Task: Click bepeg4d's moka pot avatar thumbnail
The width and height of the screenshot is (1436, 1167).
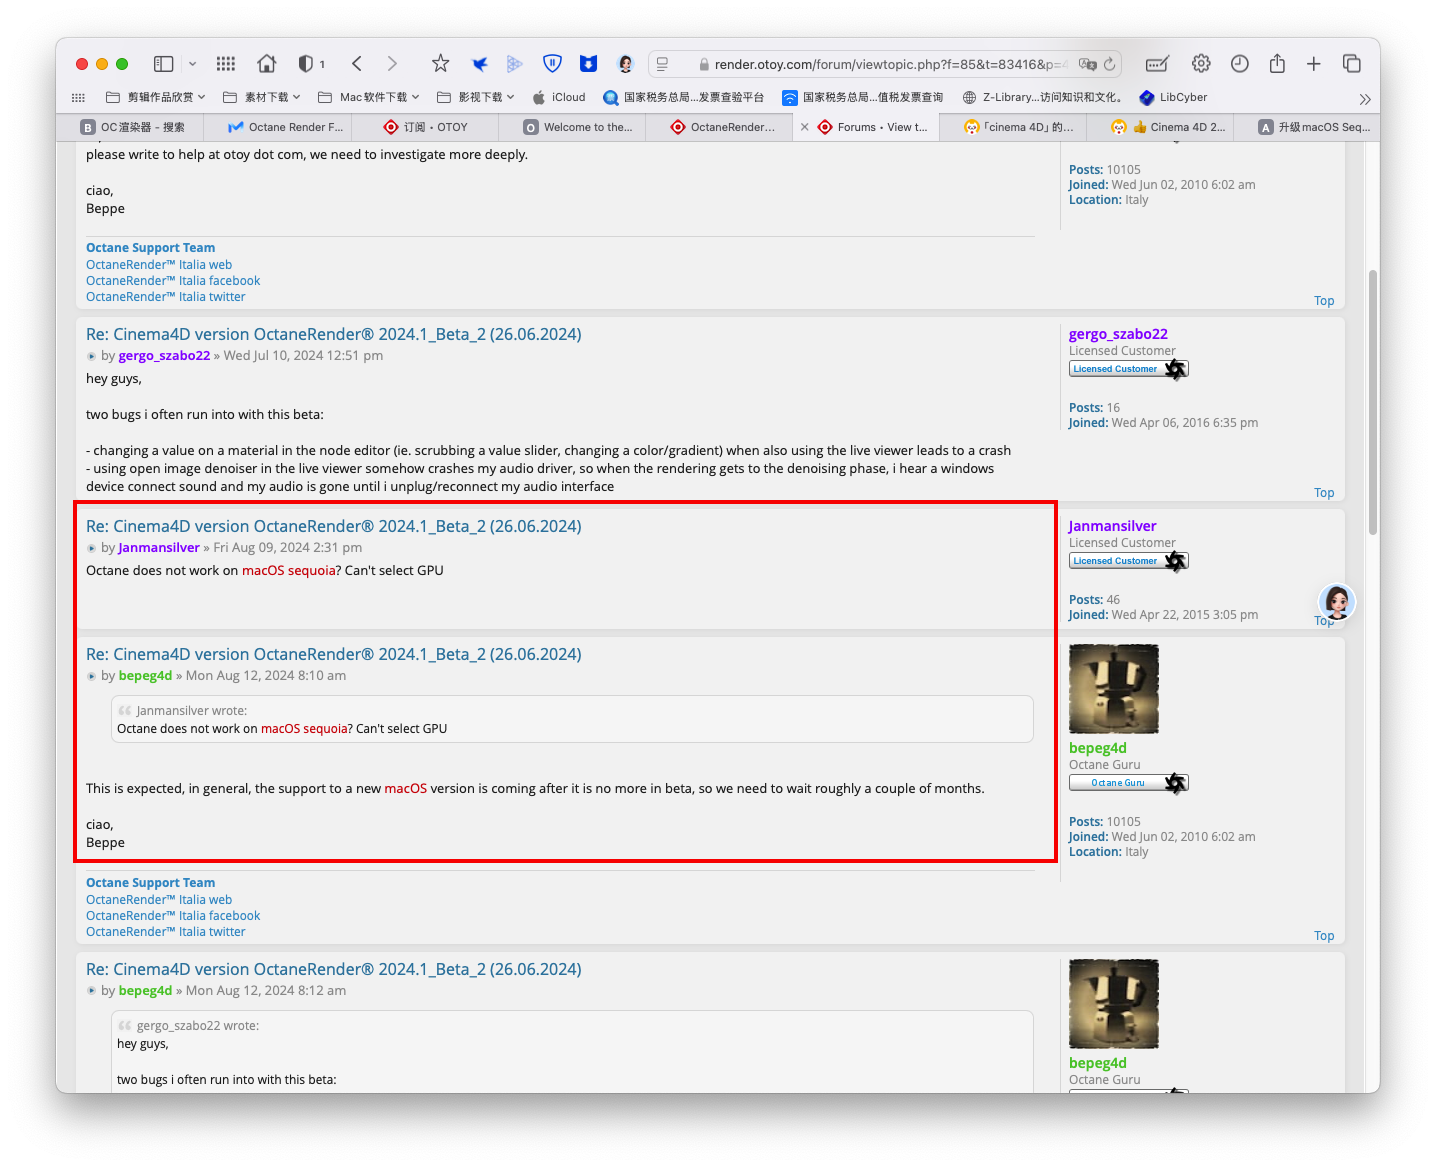Action: [x=1113, y=689]
